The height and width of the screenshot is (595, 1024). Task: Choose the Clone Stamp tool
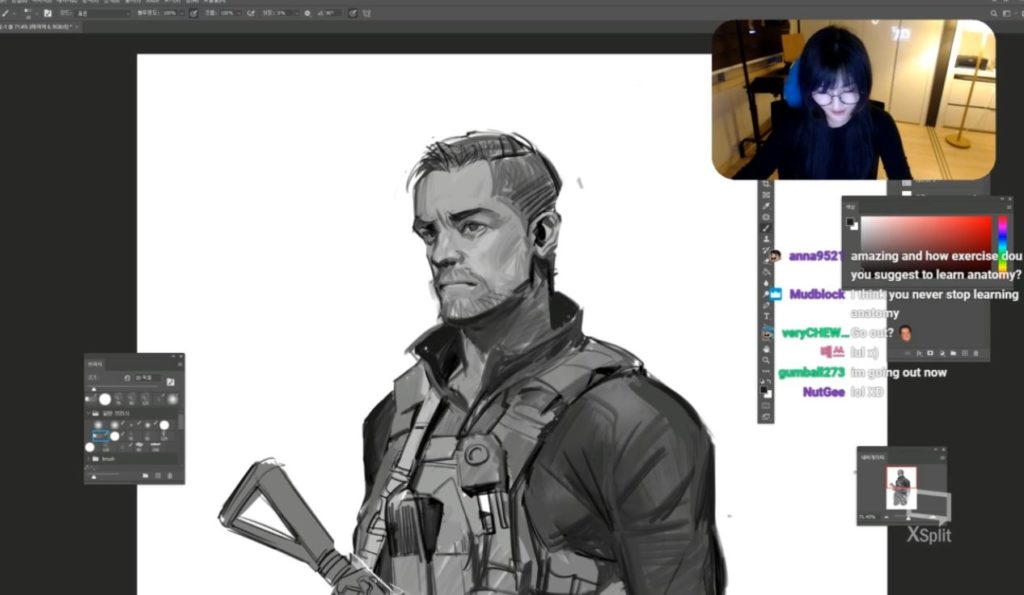click(766, 239)
